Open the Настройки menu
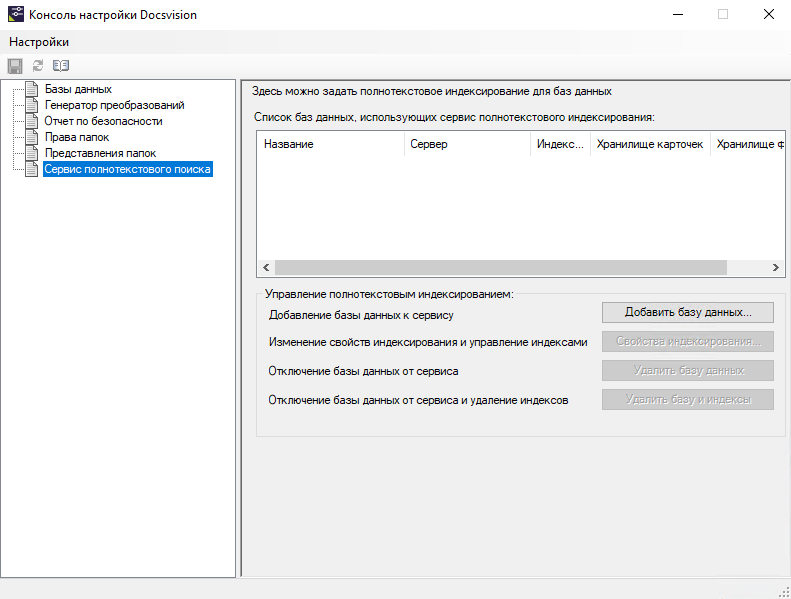Screen dimensions: 791x599 [x=39, y=42]
